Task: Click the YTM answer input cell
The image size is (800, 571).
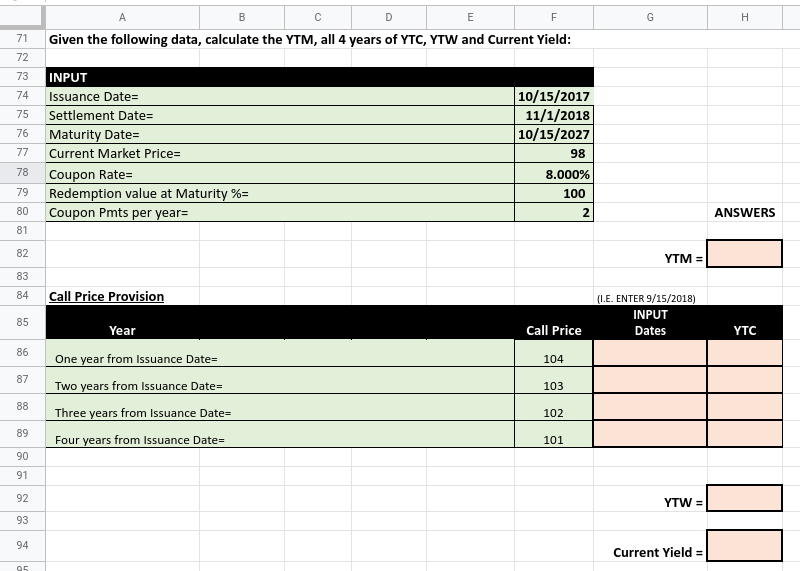Action: 744,254
